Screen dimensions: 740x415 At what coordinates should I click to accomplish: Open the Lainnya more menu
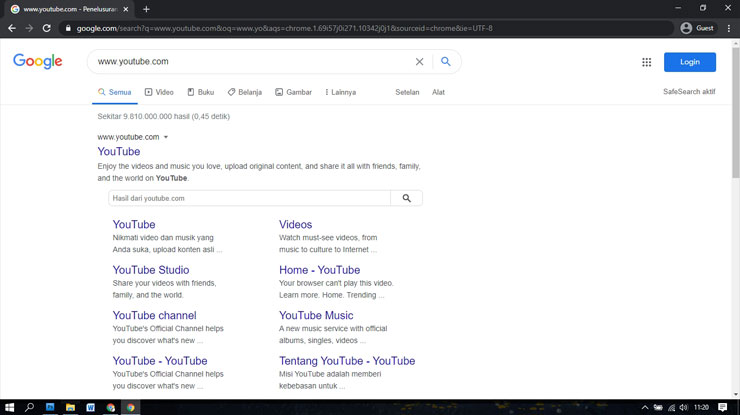click(x=341, y=92)
